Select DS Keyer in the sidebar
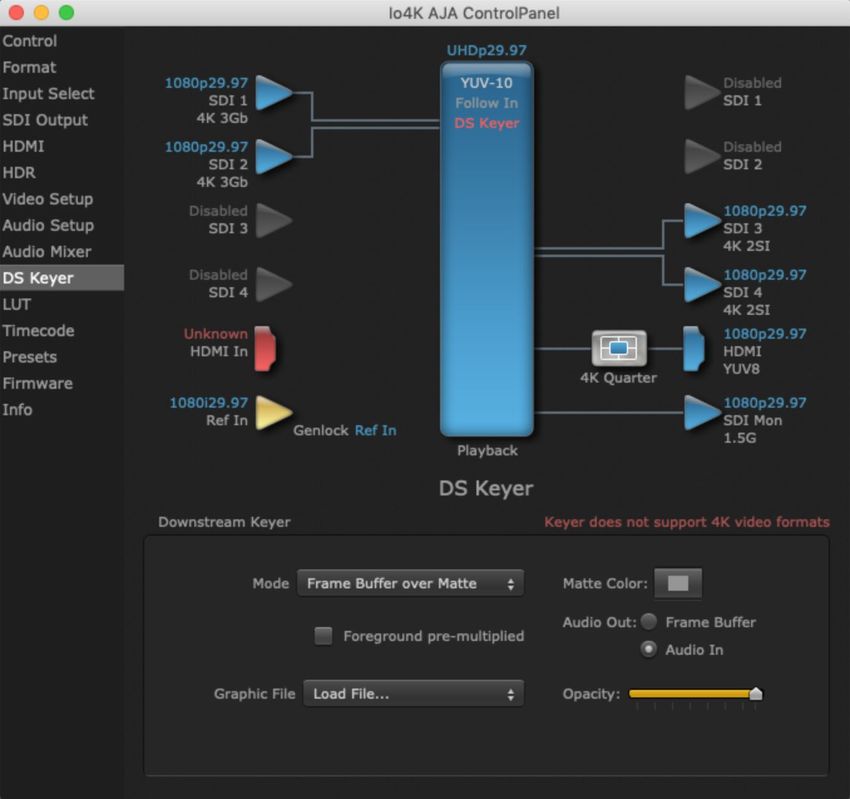This screenshot has height=799, width=850. [x=62, y=278]
